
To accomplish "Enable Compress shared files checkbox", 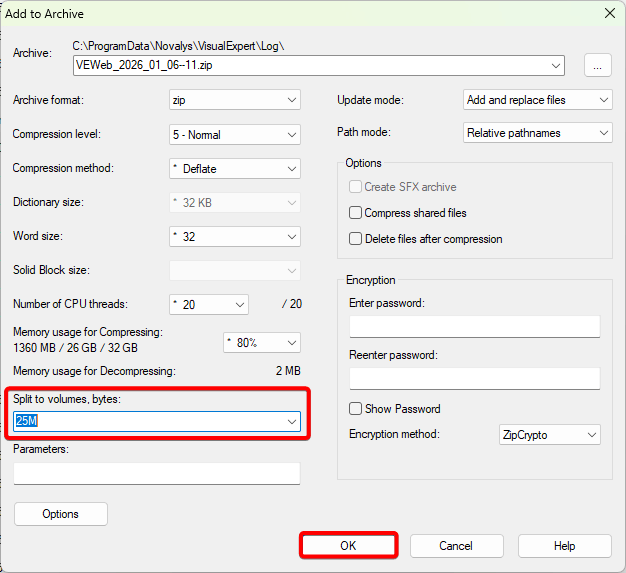I will click(x=355, y=213).
